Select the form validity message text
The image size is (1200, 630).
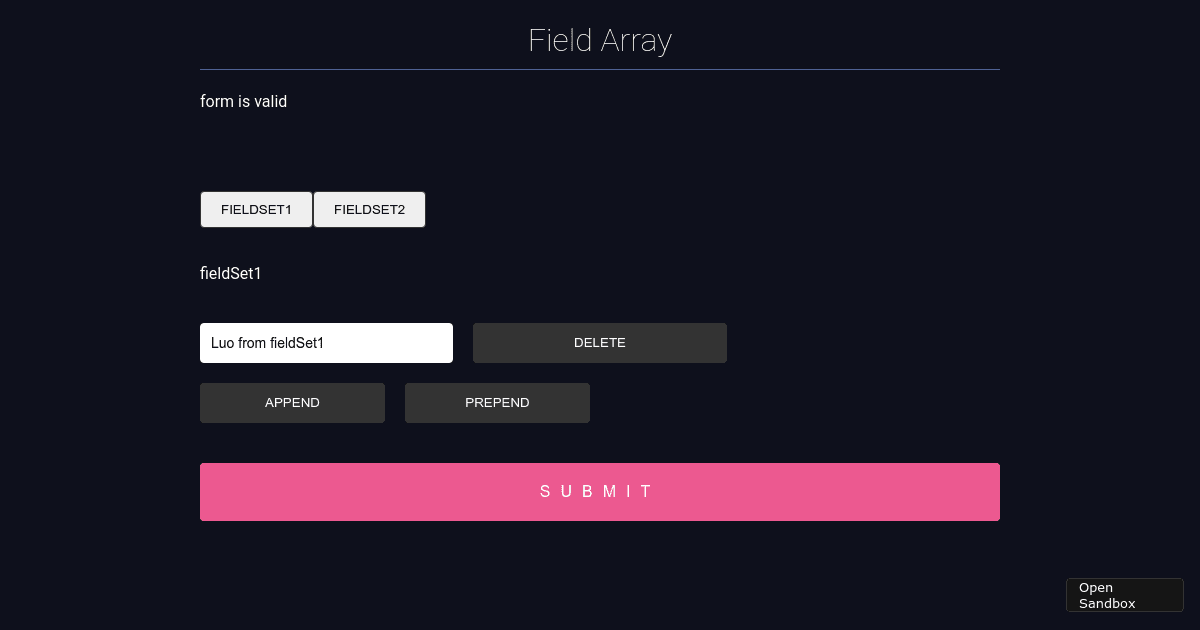(243, 101)
